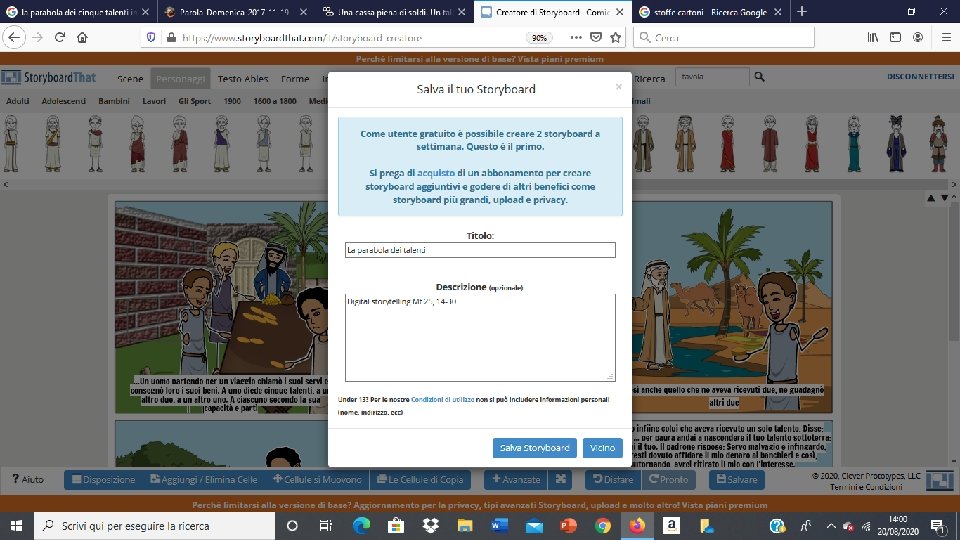Viewport: 960px width, 540px height.
Task: Select Adolescenti character subcategory
Action: click(64, 100)
